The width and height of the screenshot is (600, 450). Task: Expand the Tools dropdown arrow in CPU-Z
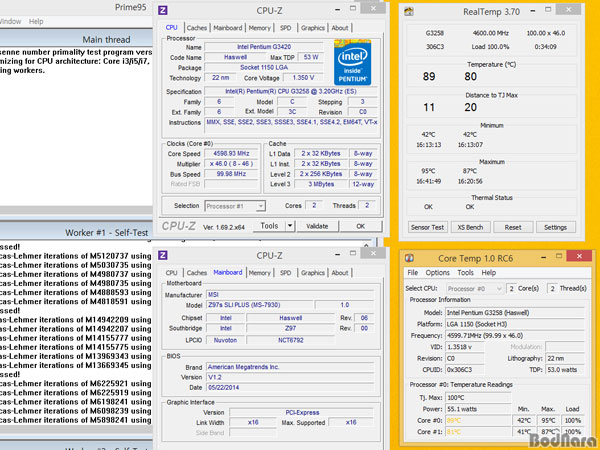(x=290, y=226)
